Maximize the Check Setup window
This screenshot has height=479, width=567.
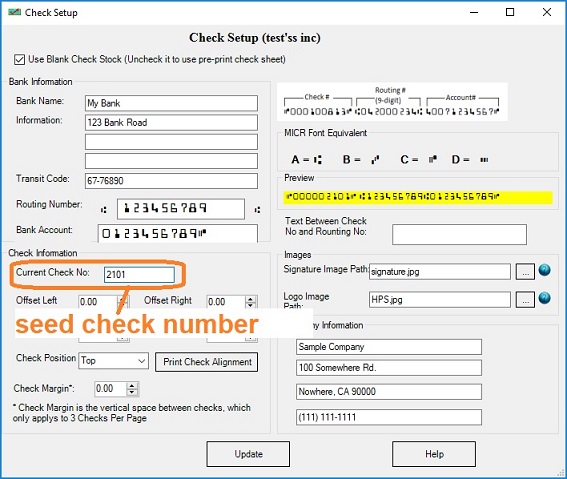point(510,12)
